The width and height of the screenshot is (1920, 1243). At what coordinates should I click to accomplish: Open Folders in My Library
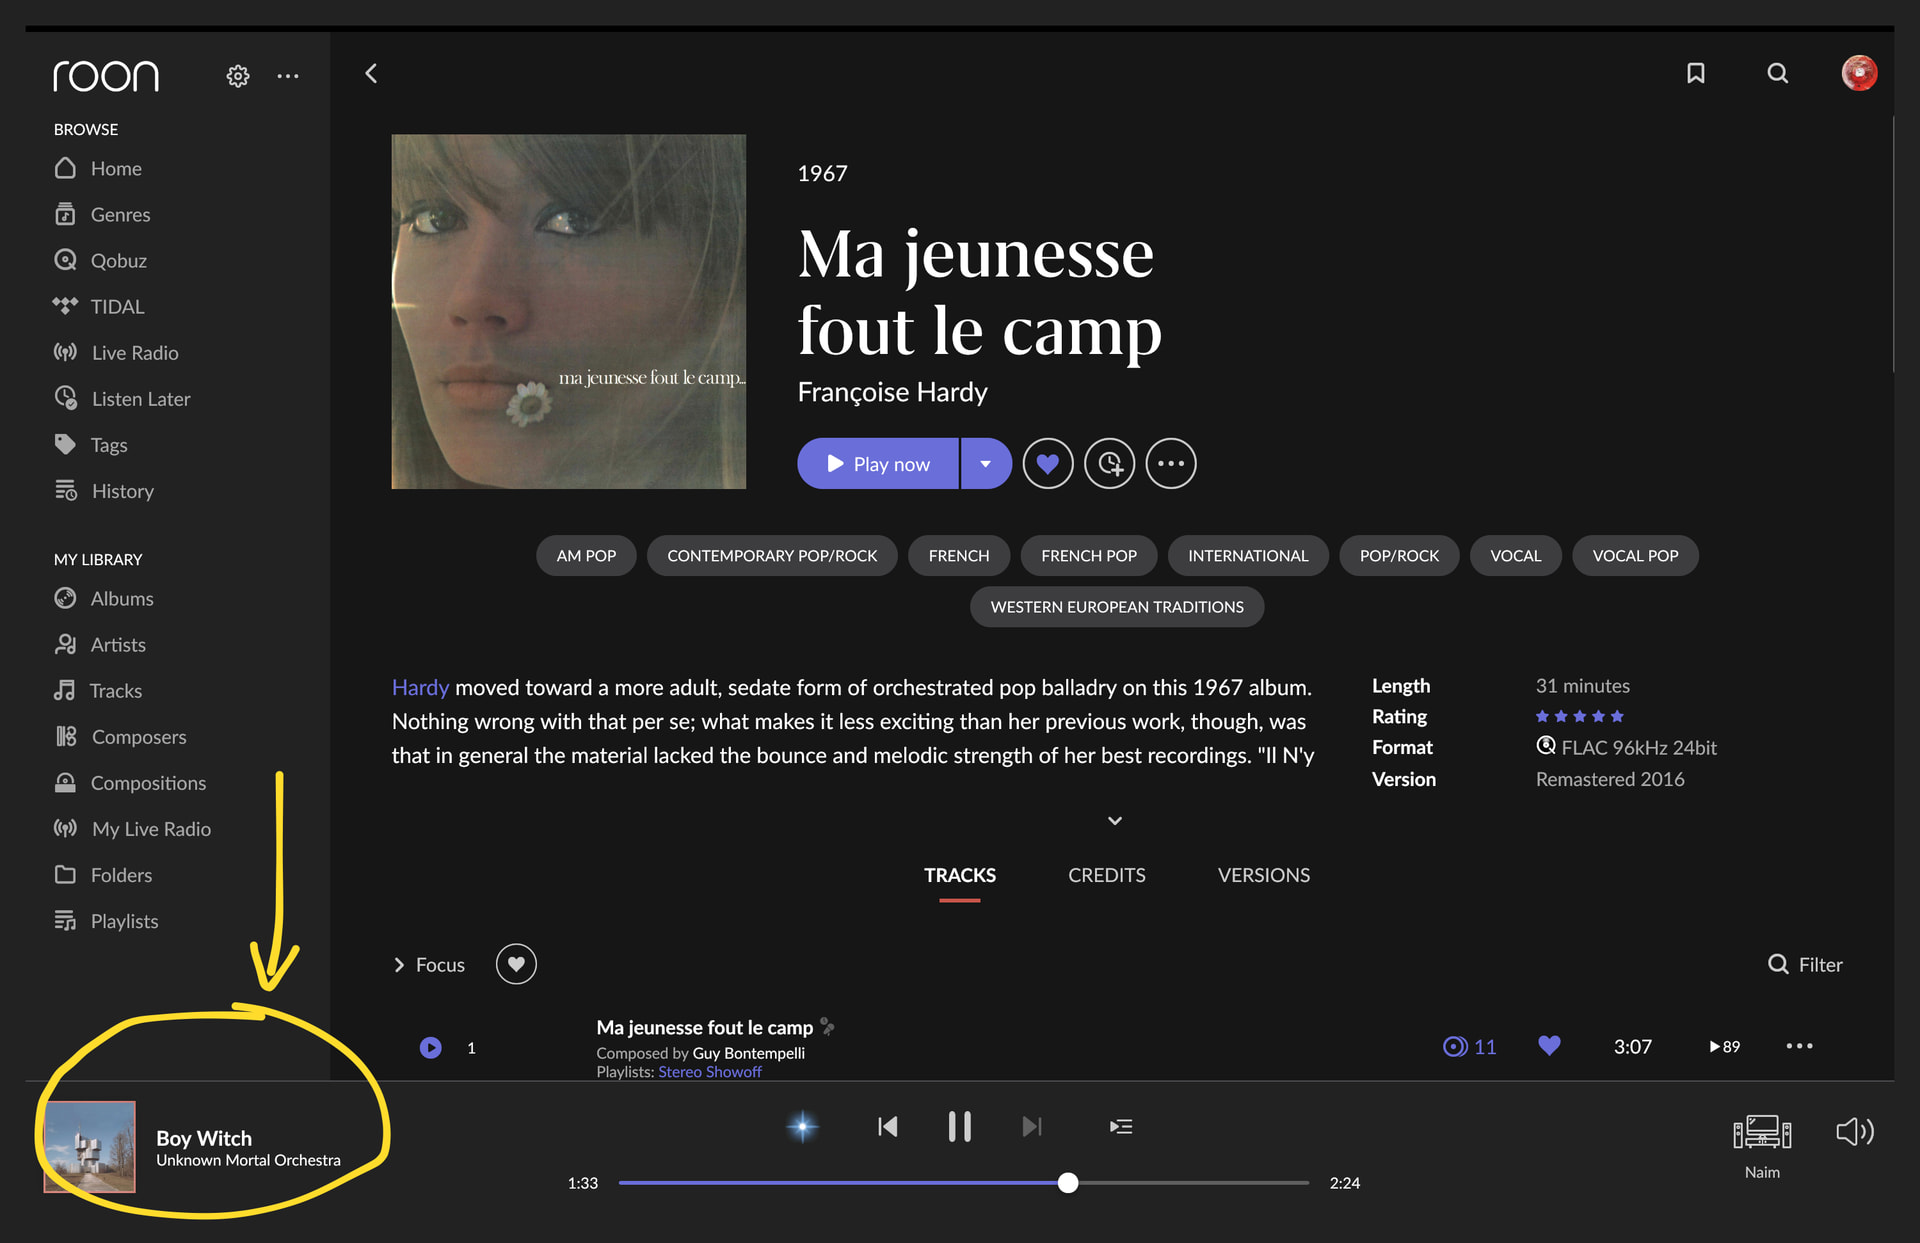(103, 875)
